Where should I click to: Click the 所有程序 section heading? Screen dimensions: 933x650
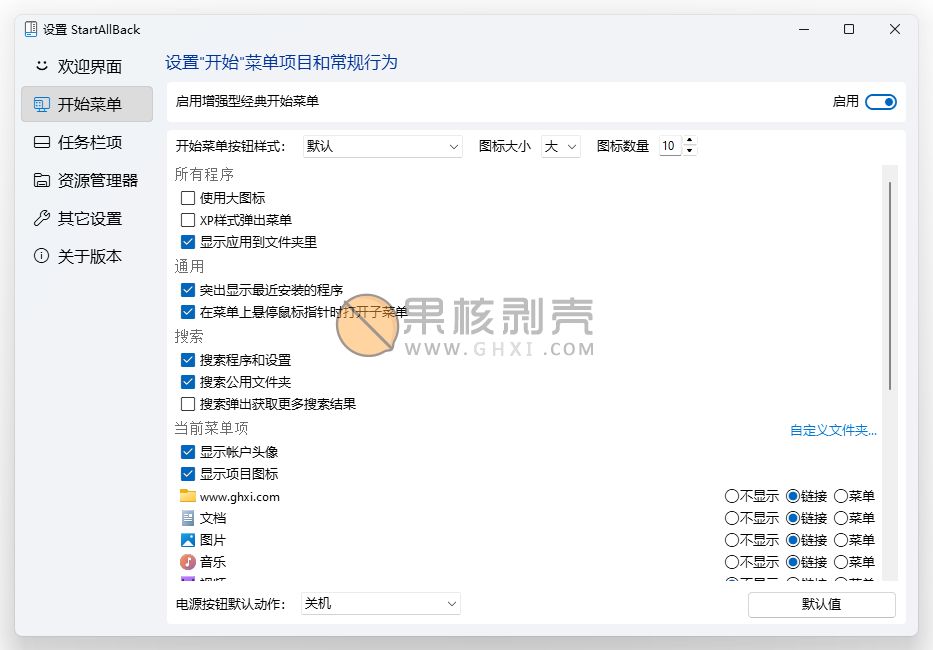[x=204, y=174]
